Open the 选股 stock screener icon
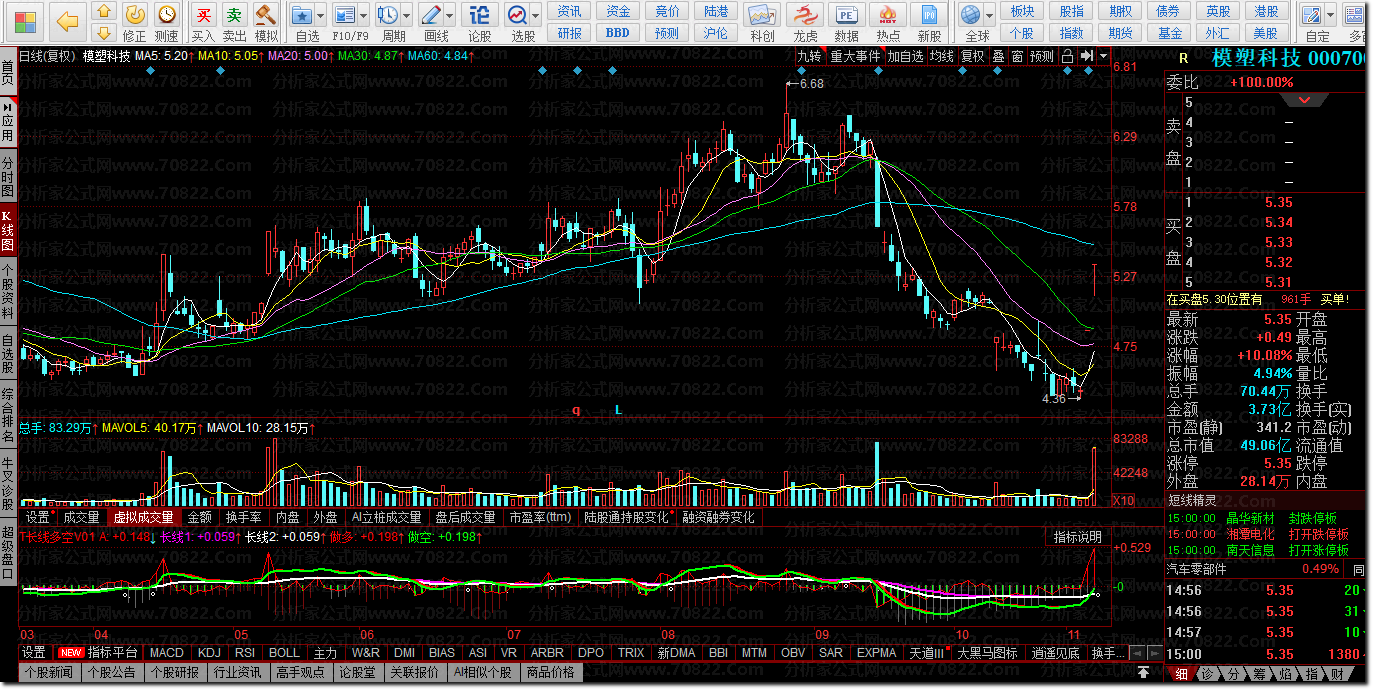1374x690 pixels. [x=517, y=14]
